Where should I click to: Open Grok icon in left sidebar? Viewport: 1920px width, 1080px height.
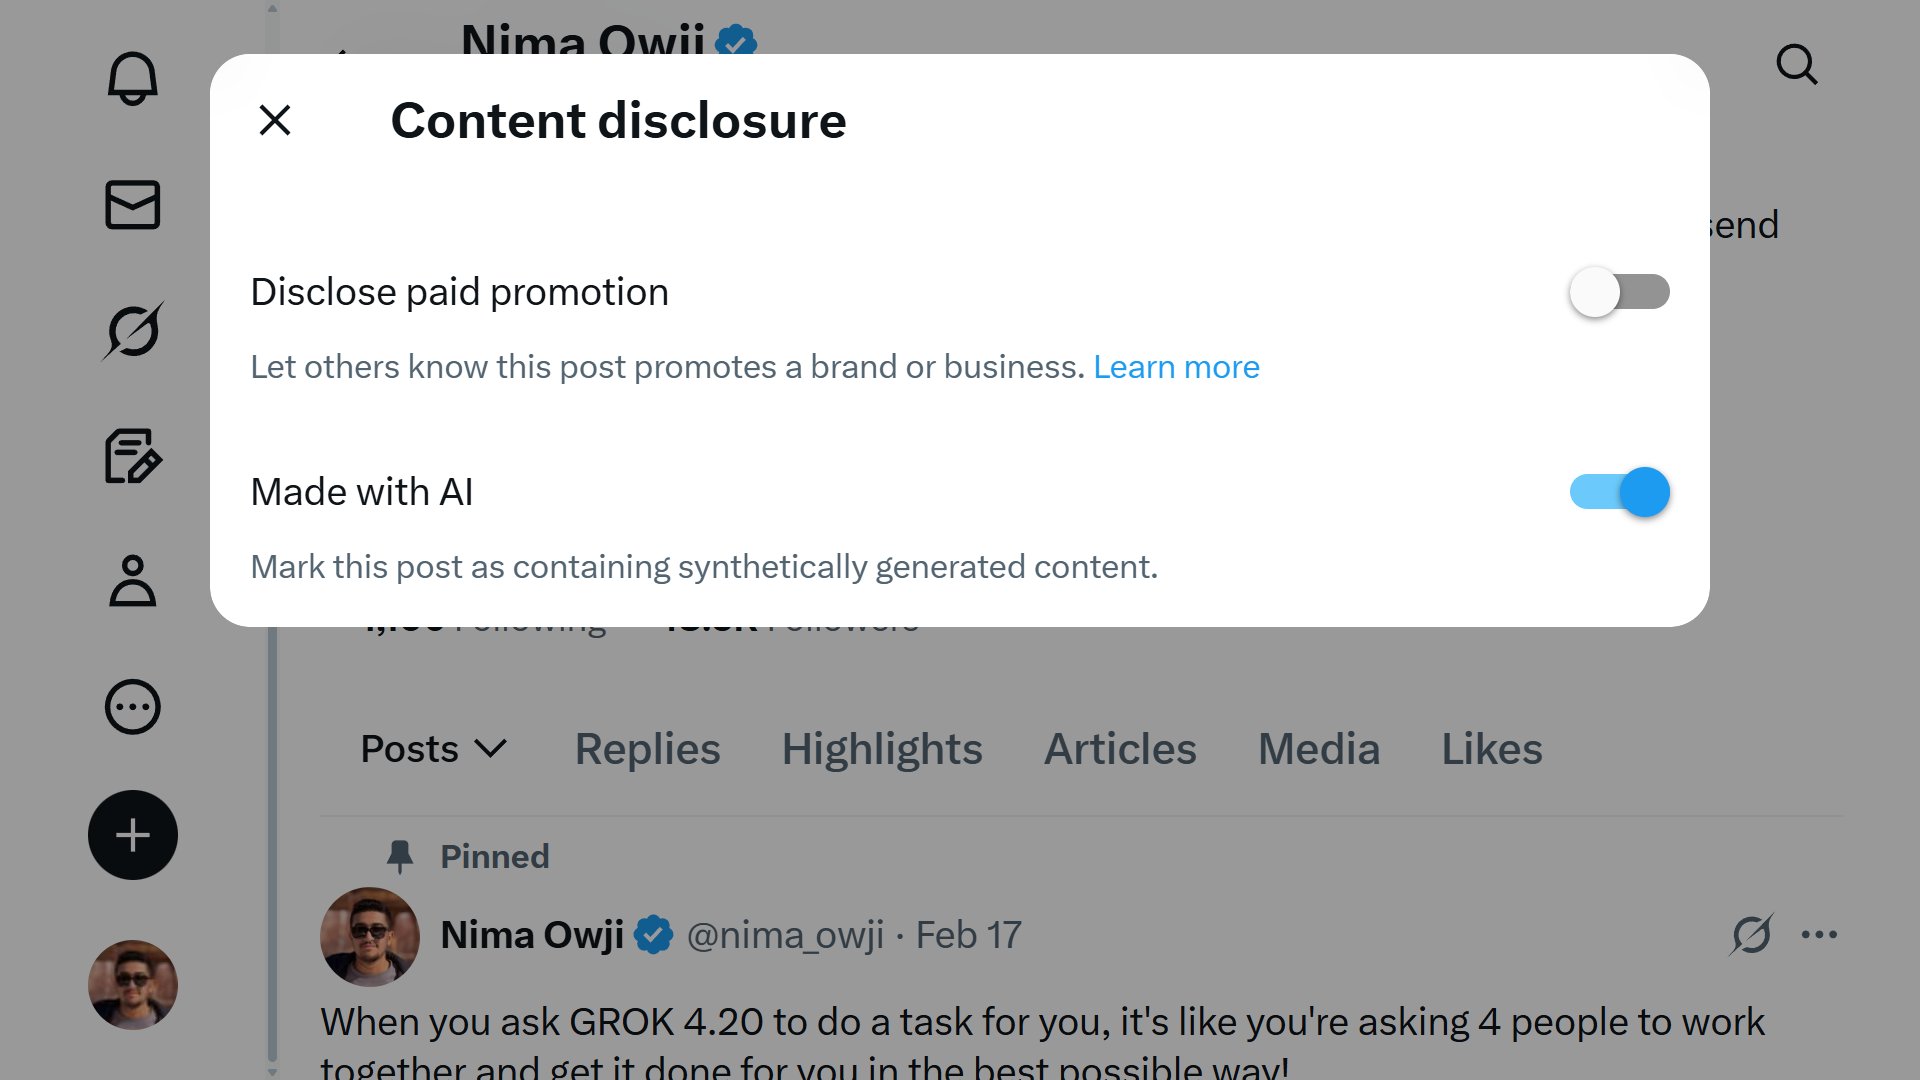132,331
